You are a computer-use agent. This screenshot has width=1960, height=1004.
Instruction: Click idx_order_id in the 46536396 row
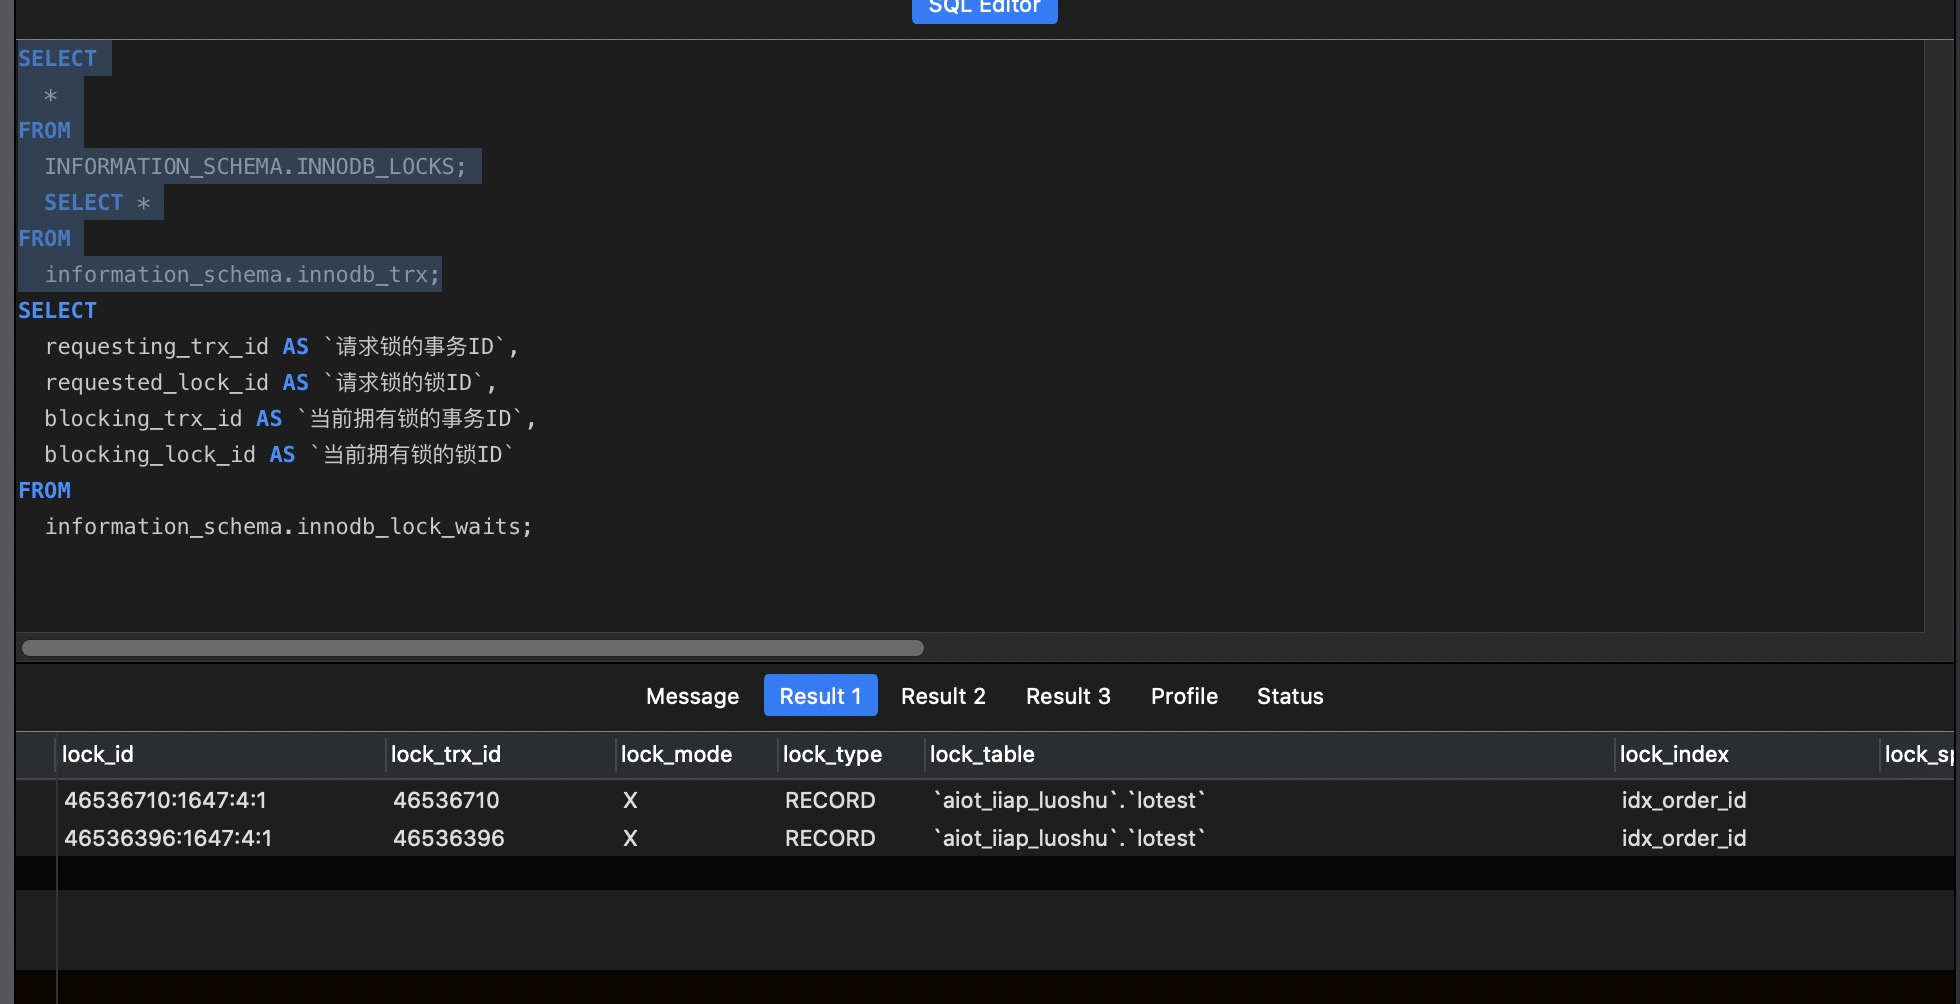tap(1684, 838)
